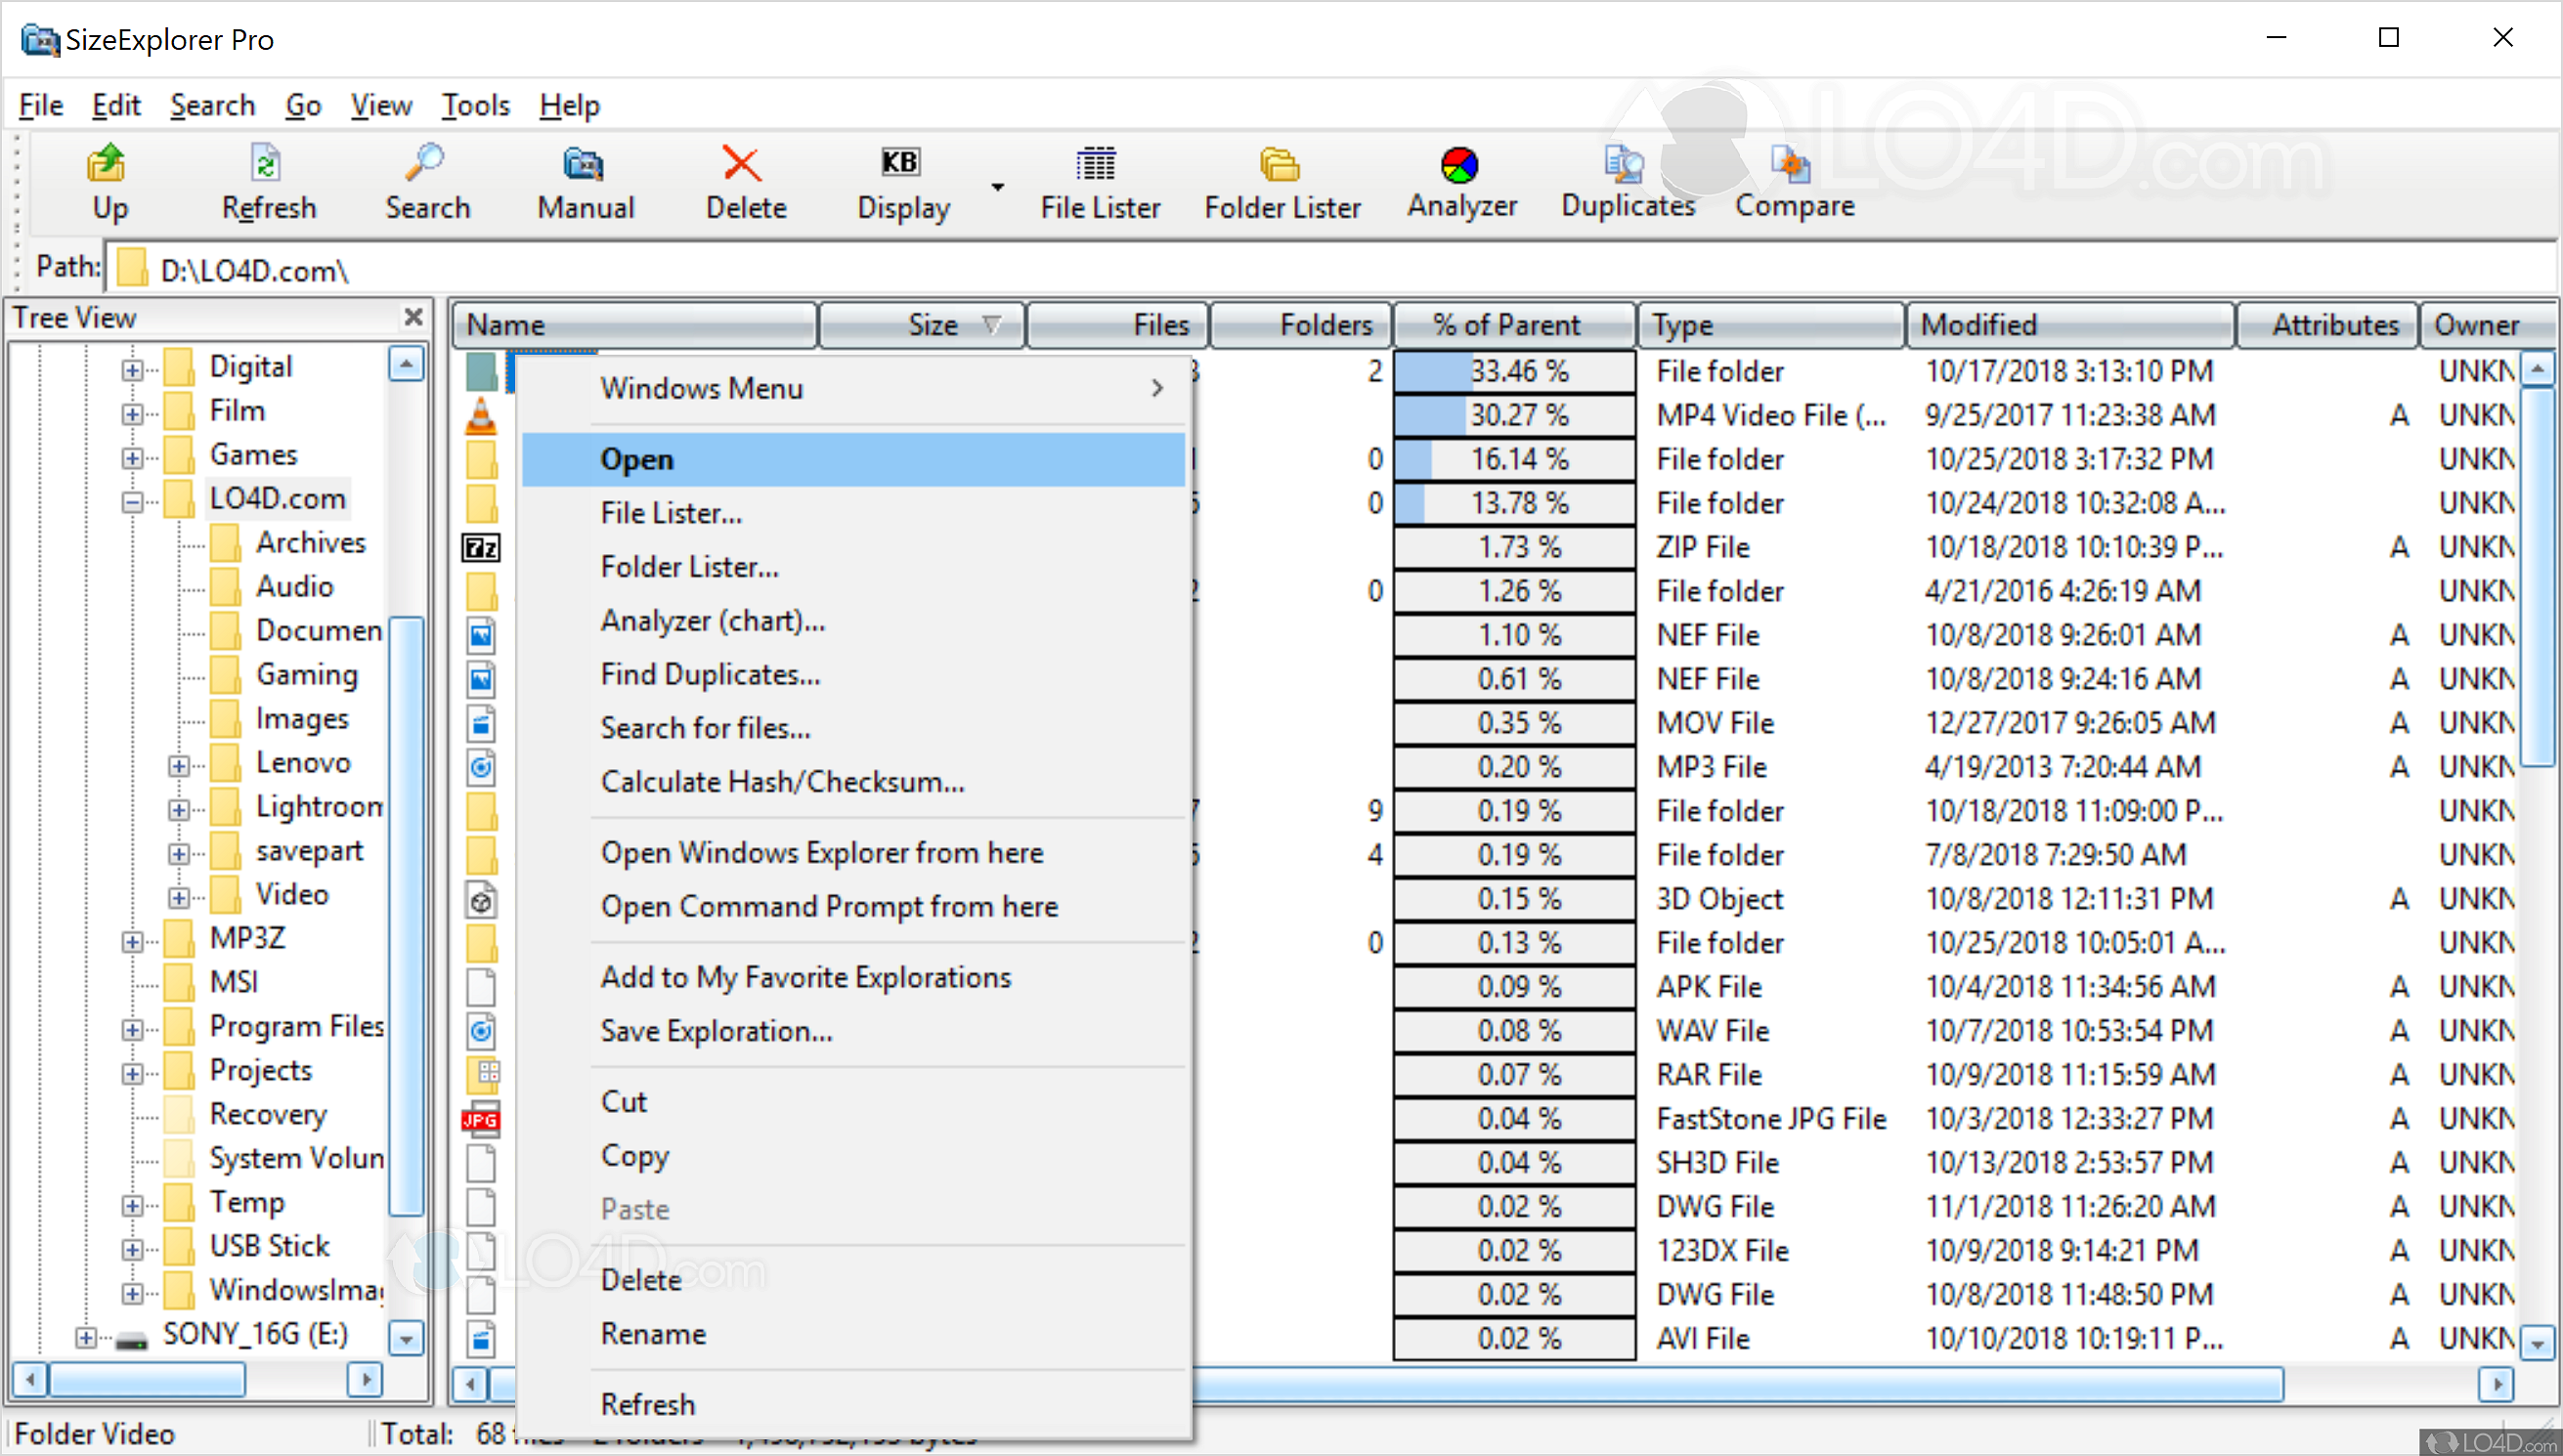2563x1456 pixels.
Task: Select USB Stick folder in tree
Action: pos(269,1247)
